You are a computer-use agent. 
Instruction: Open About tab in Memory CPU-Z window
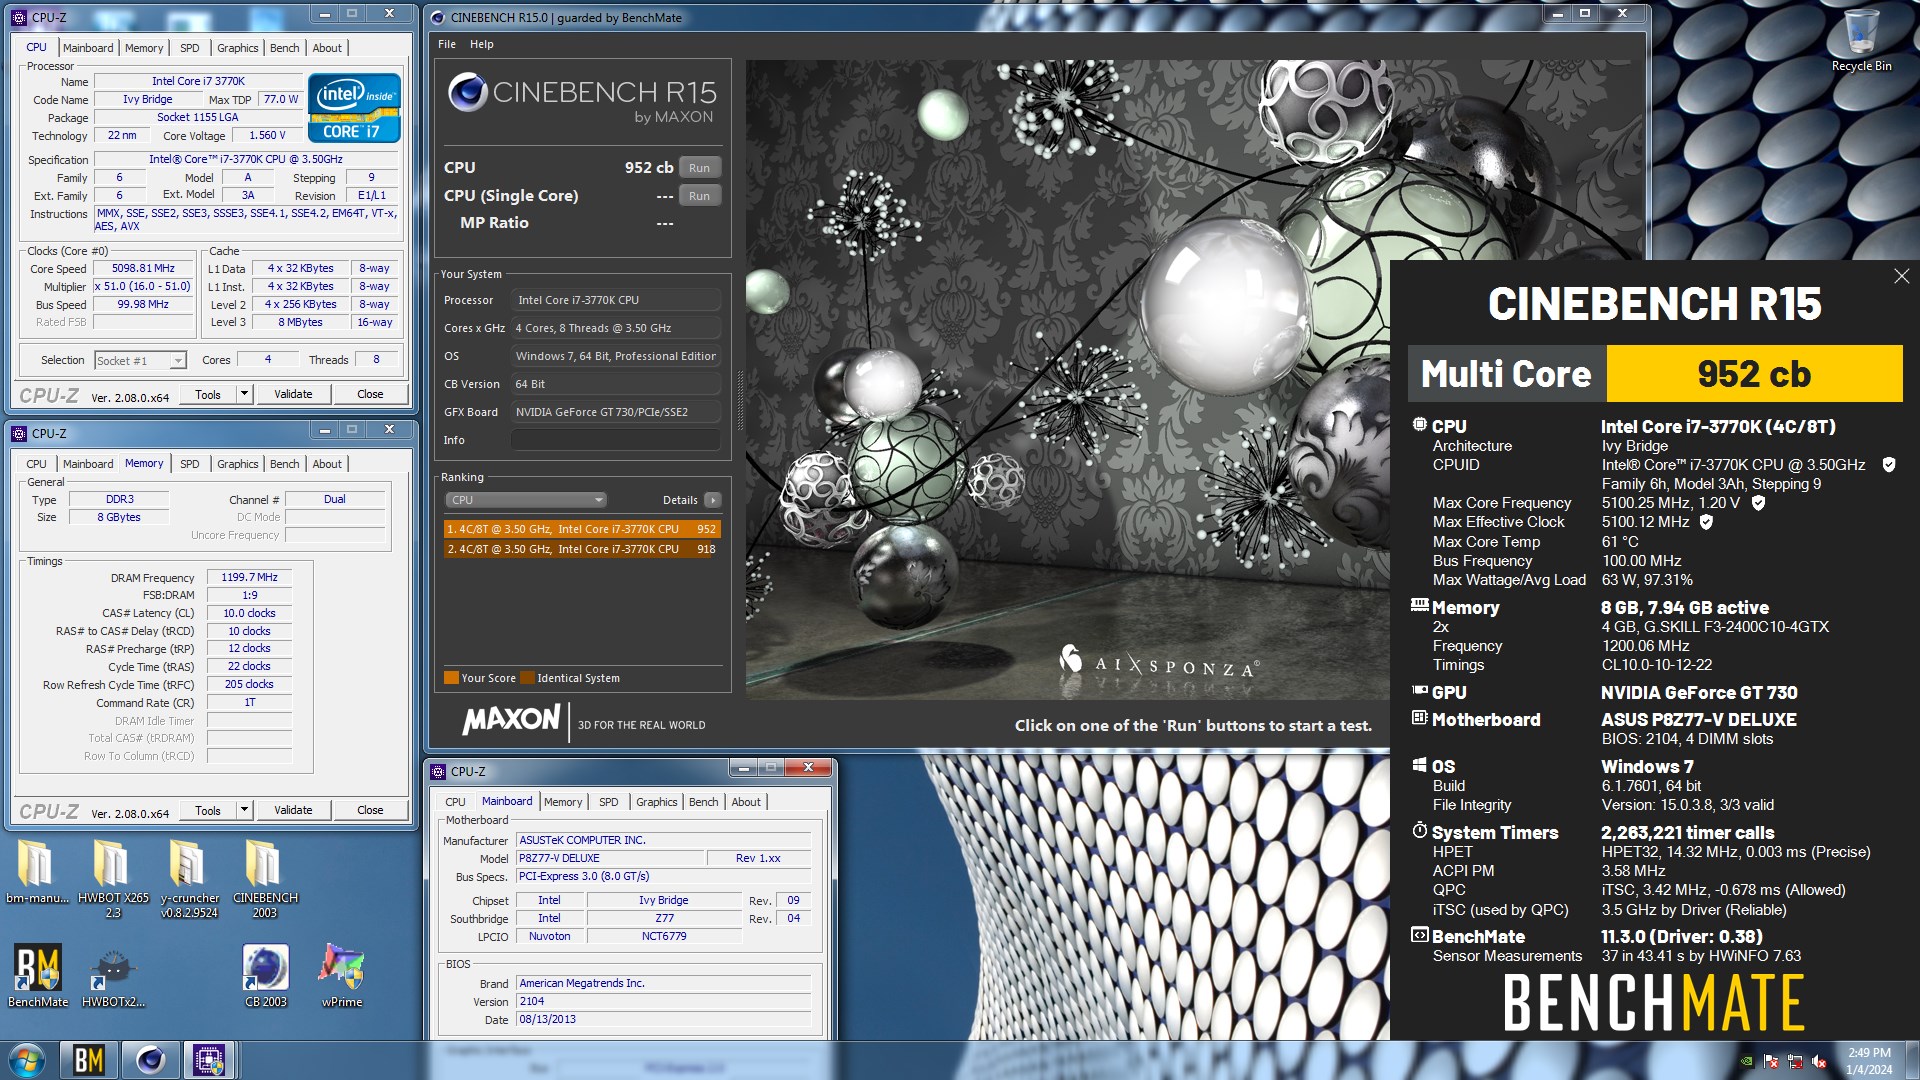327,464
